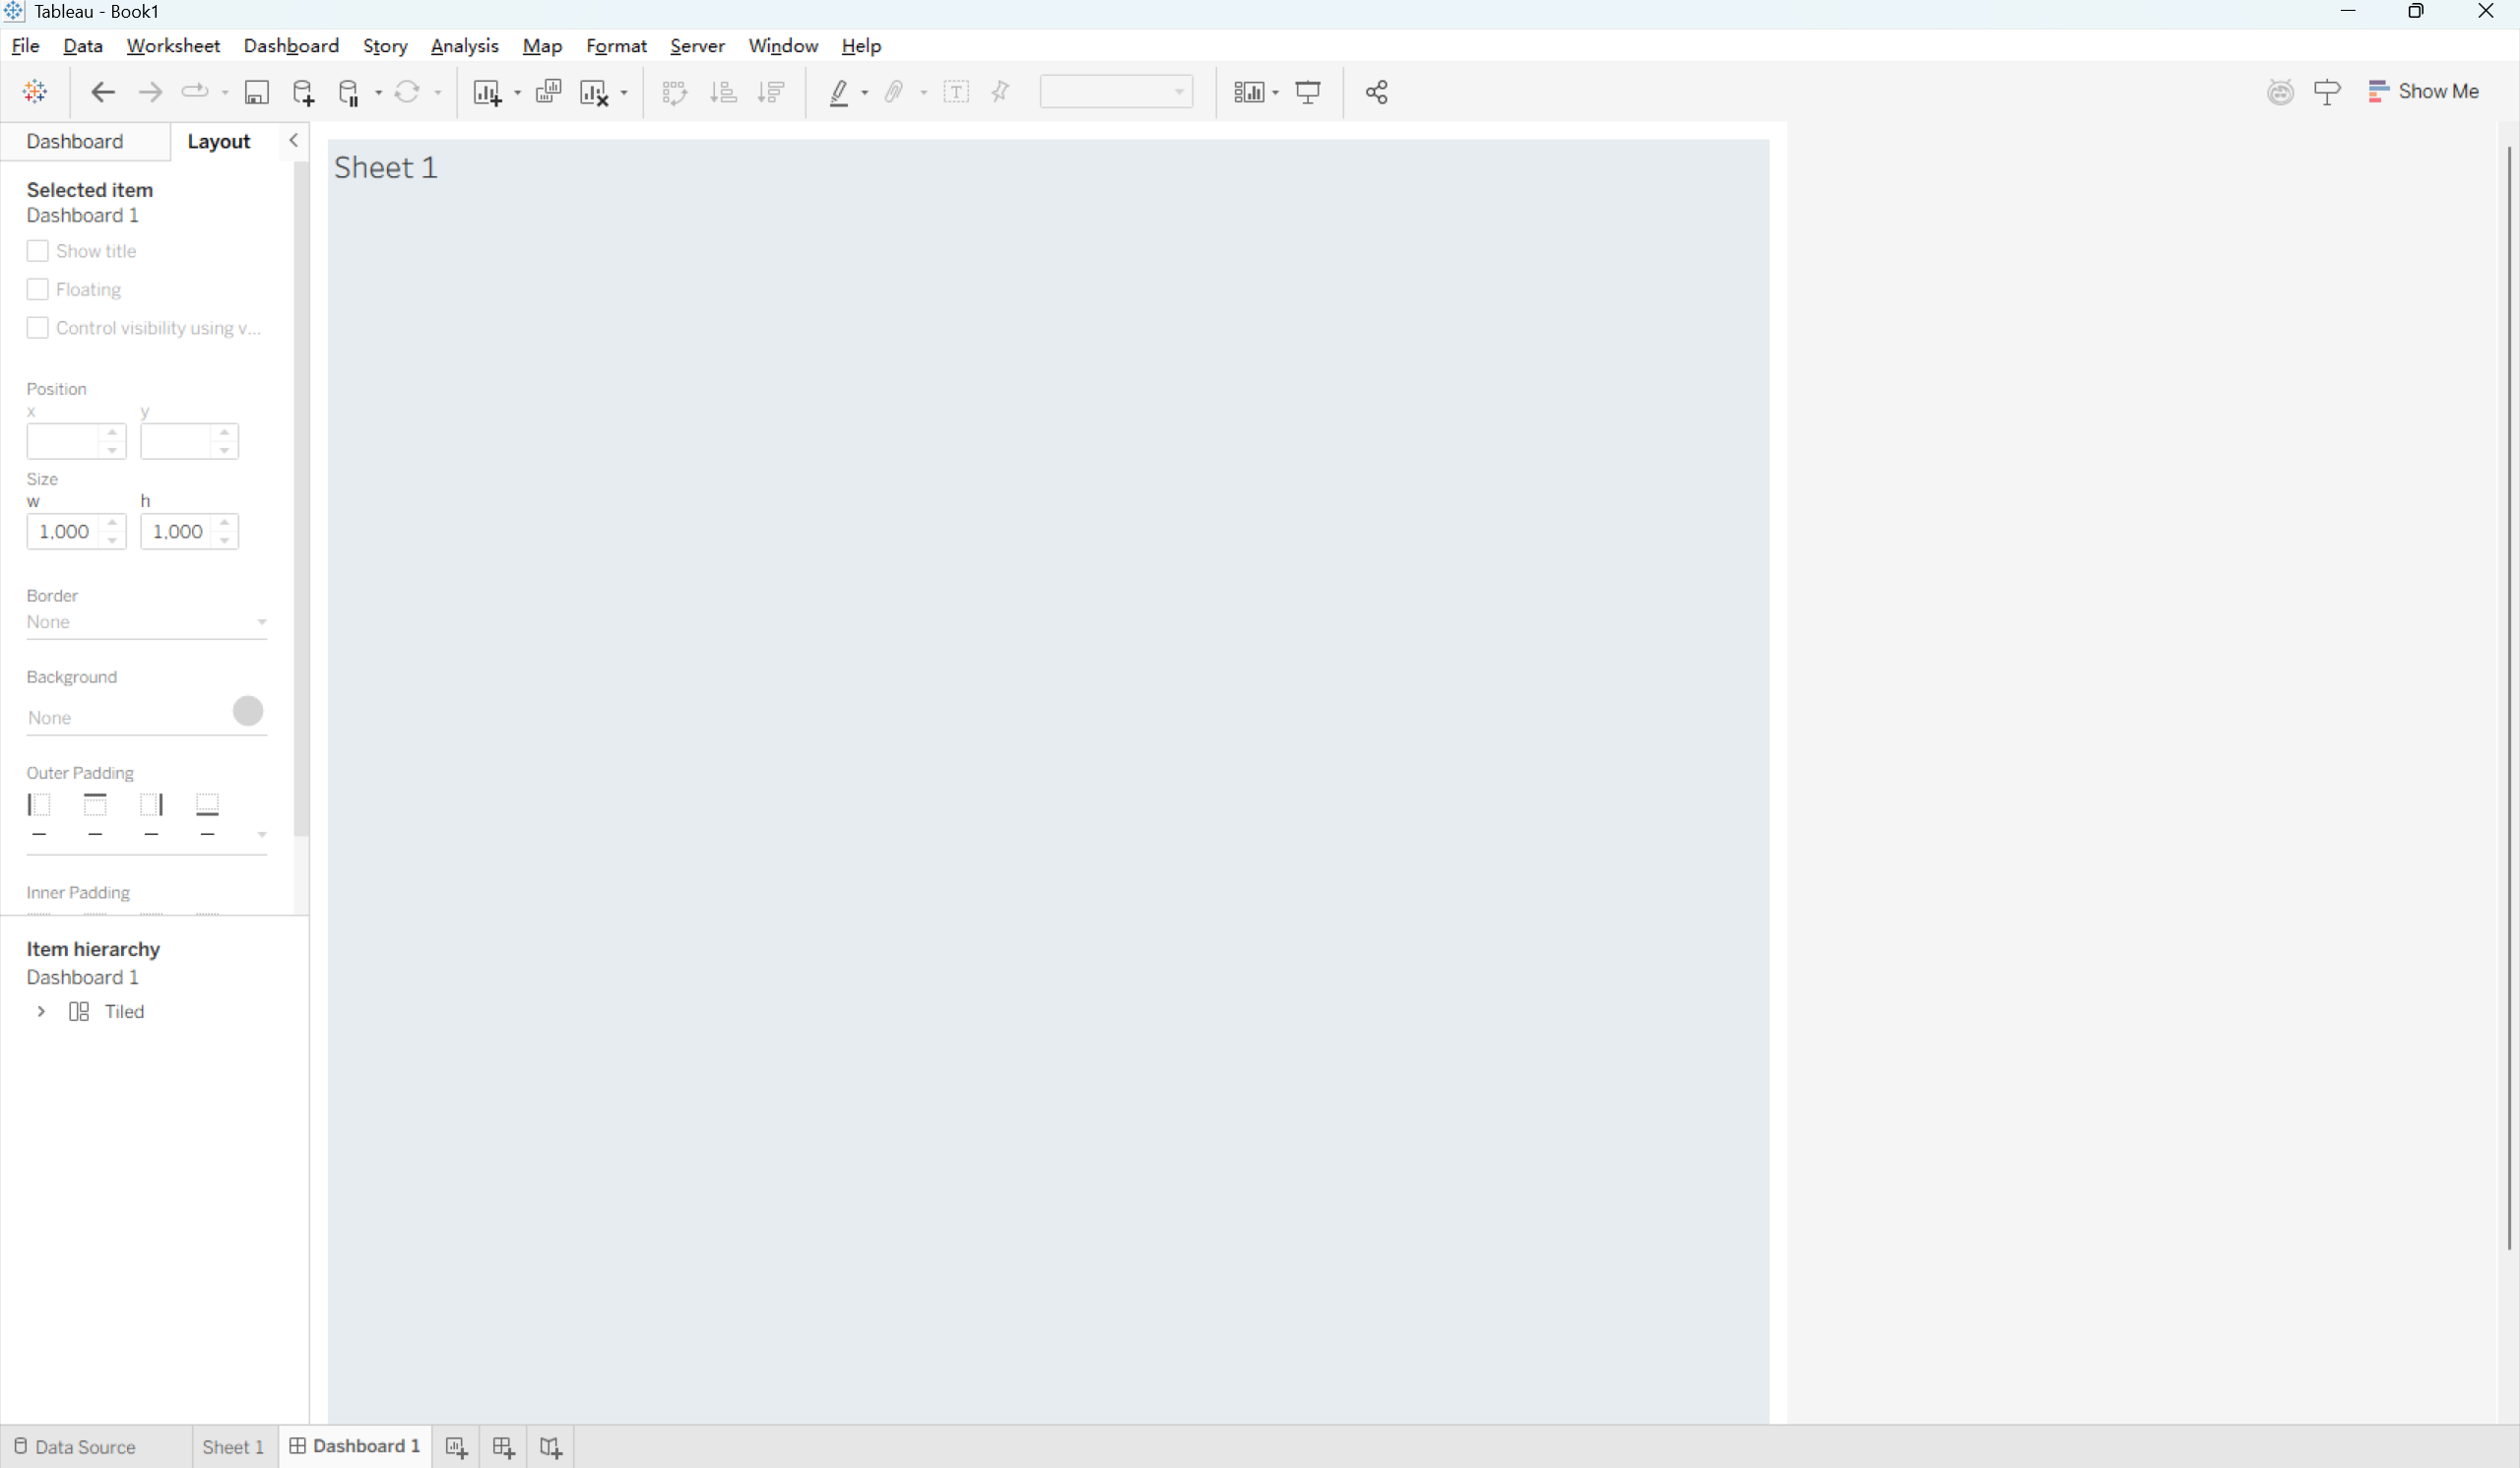Open the New Worksheet dropdown arrow
The width and height of the screenshot is (2520, 1468).
pyautogui.click(x=517, y=93)
